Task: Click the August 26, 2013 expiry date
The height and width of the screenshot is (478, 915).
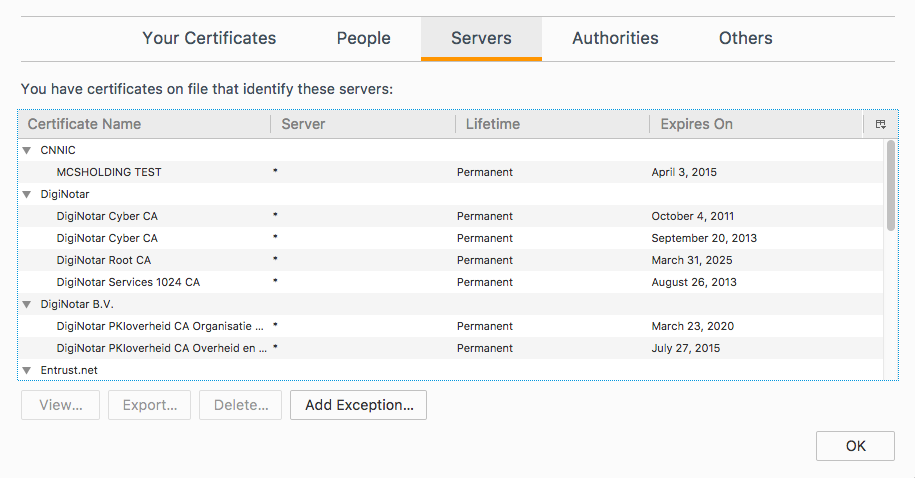Action: coord(694,282)
